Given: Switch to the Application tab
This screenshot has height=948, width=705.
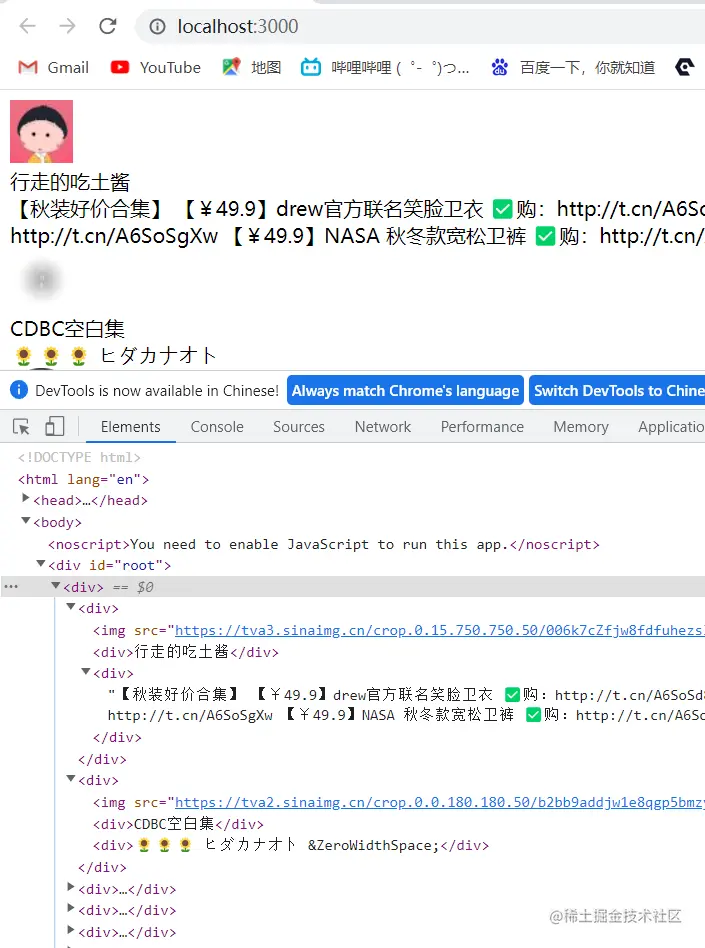Looking at the screenshot, I should click(x=671, y=427).
